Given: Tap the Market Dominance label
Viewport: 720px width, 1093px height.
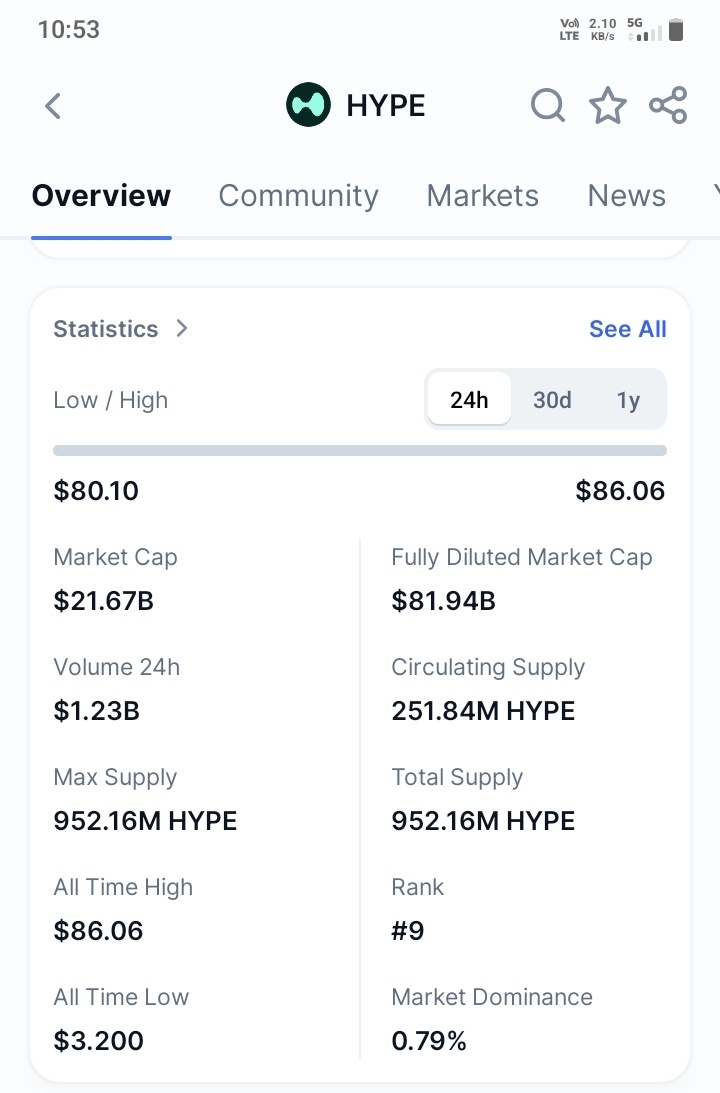Looking at the screenshot, I should pyautogui.click(x=492, y=997).
